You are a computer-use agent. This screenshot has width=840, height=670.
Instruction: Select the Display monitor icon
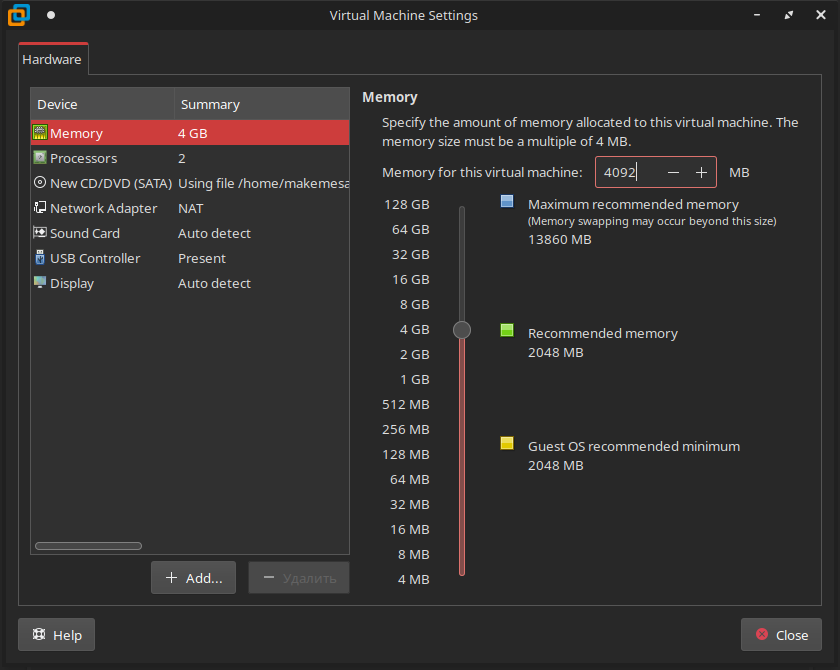[x=40, y=283]
